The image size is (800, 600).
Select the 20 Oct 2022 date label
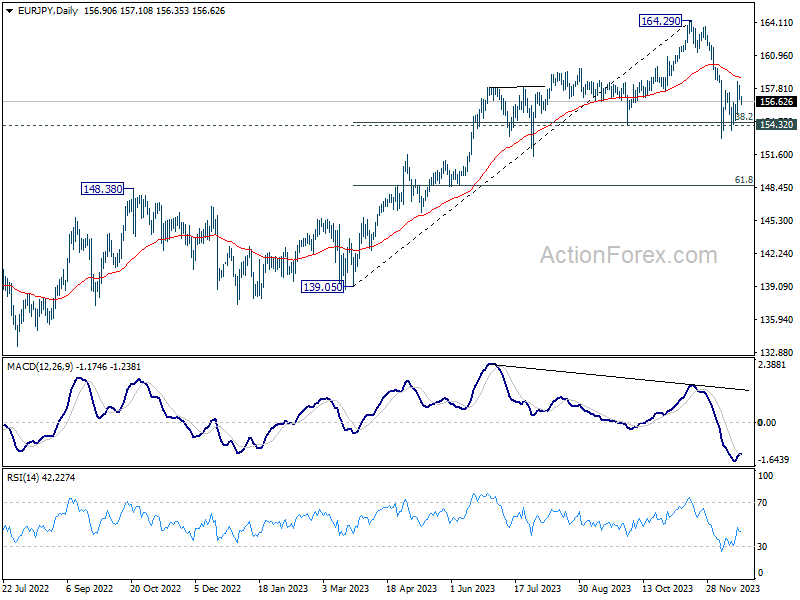click(155, 588)
